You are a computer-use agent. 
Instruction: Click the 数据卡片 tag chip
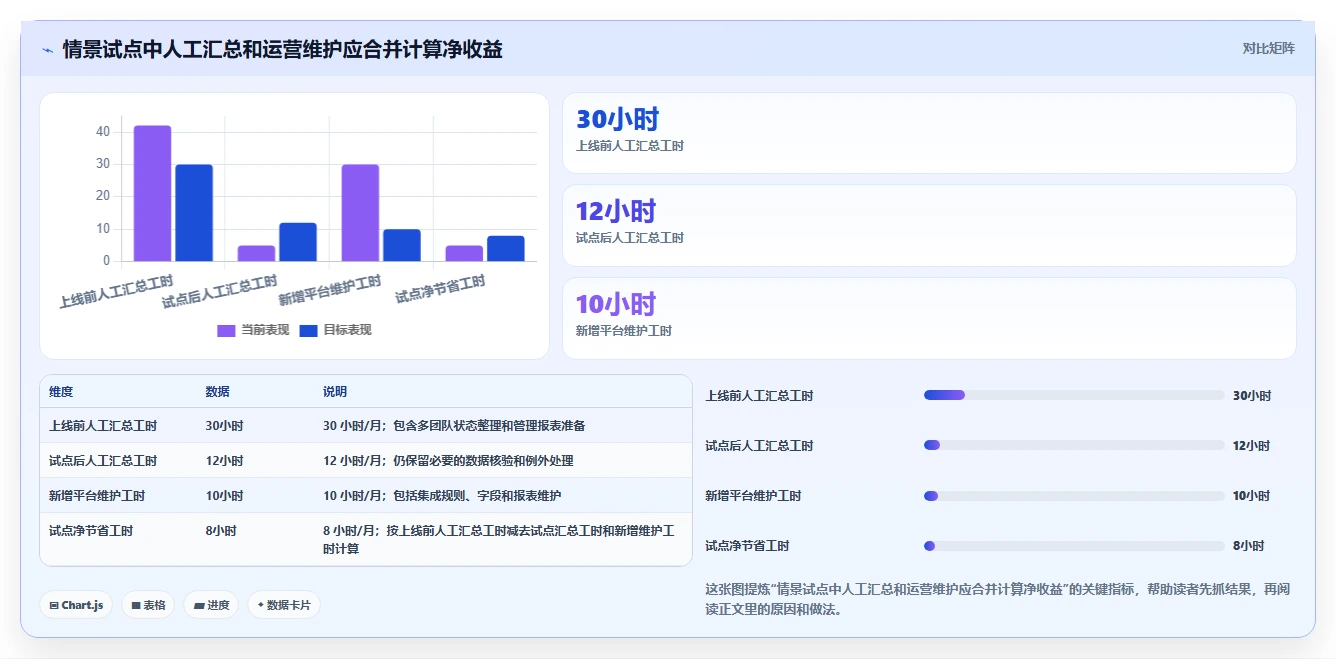[x=284, y=605]
